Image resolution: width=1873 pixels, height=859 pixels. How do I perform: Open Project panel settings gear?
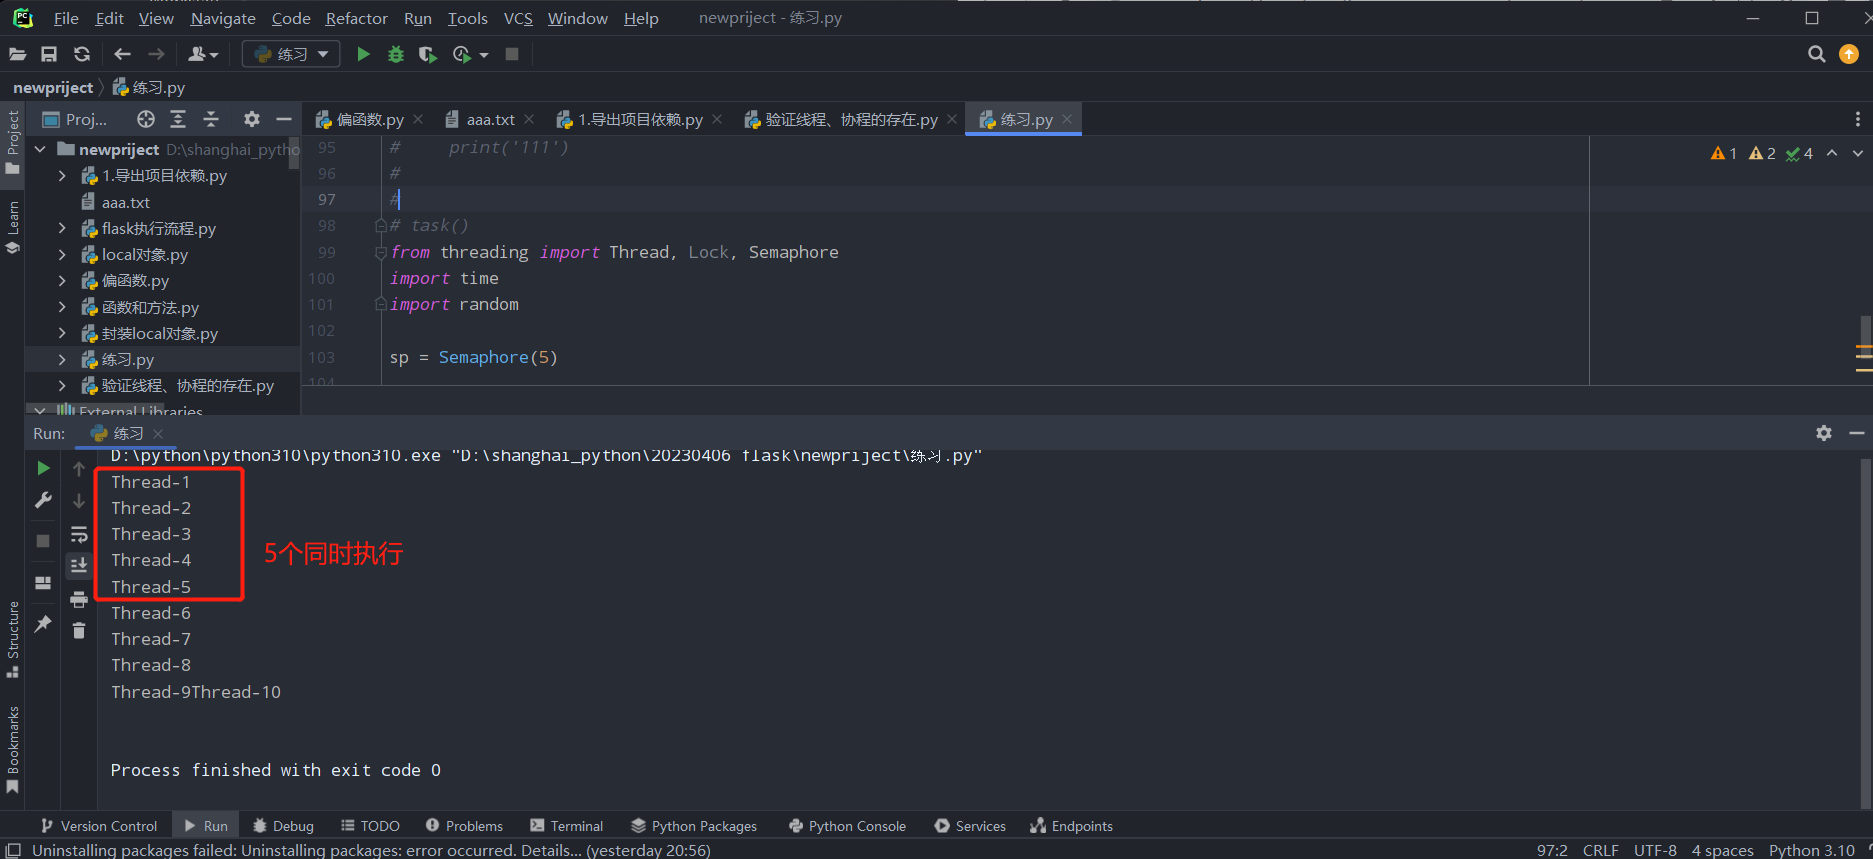[x=252, y=119]
